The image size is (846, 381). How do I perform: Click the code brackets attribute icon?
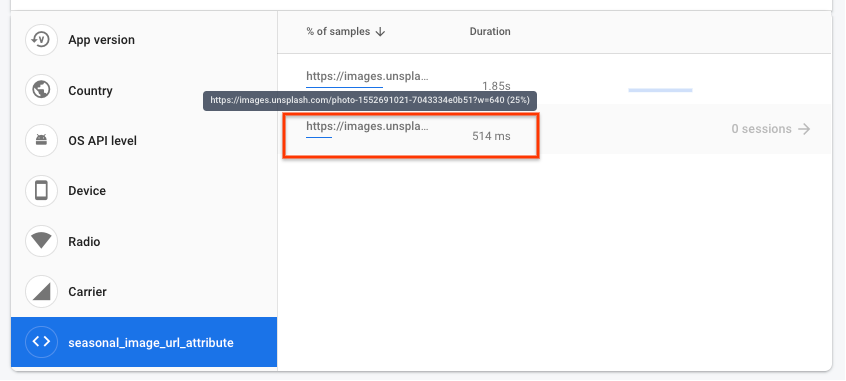point(41,342)
